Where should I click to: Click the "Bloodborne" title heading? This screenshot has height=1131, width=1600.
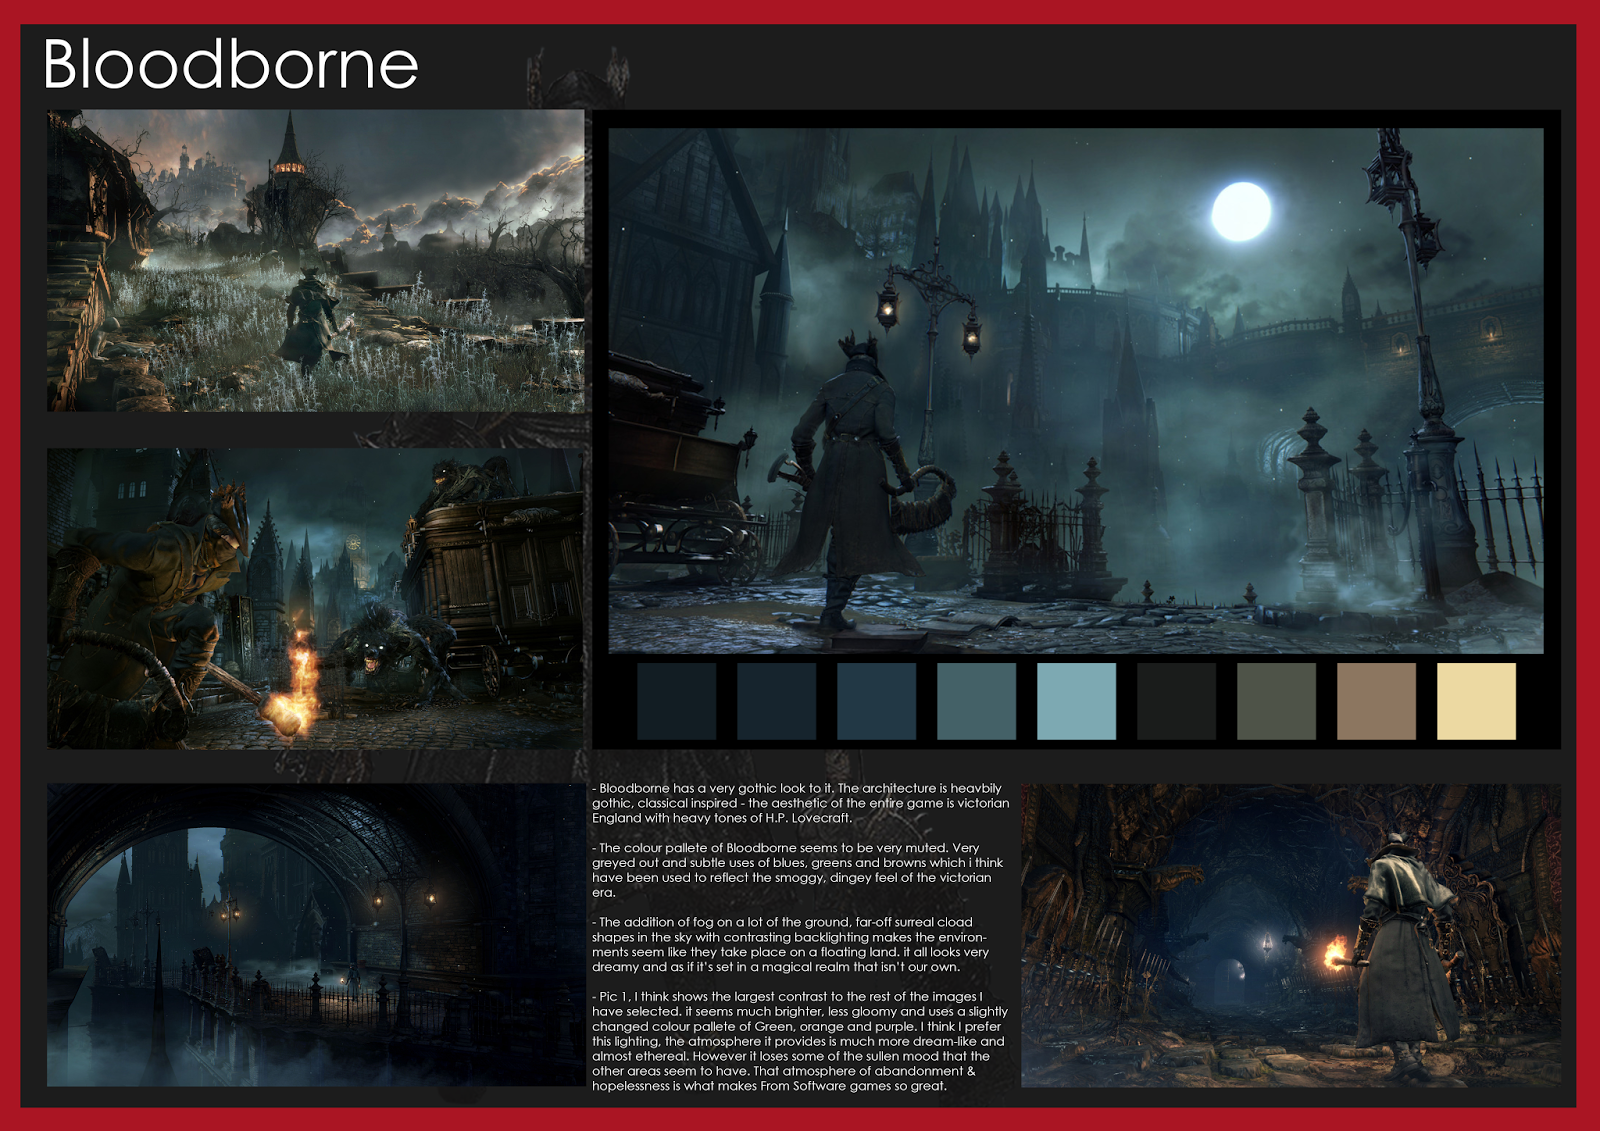click(230, 64)
